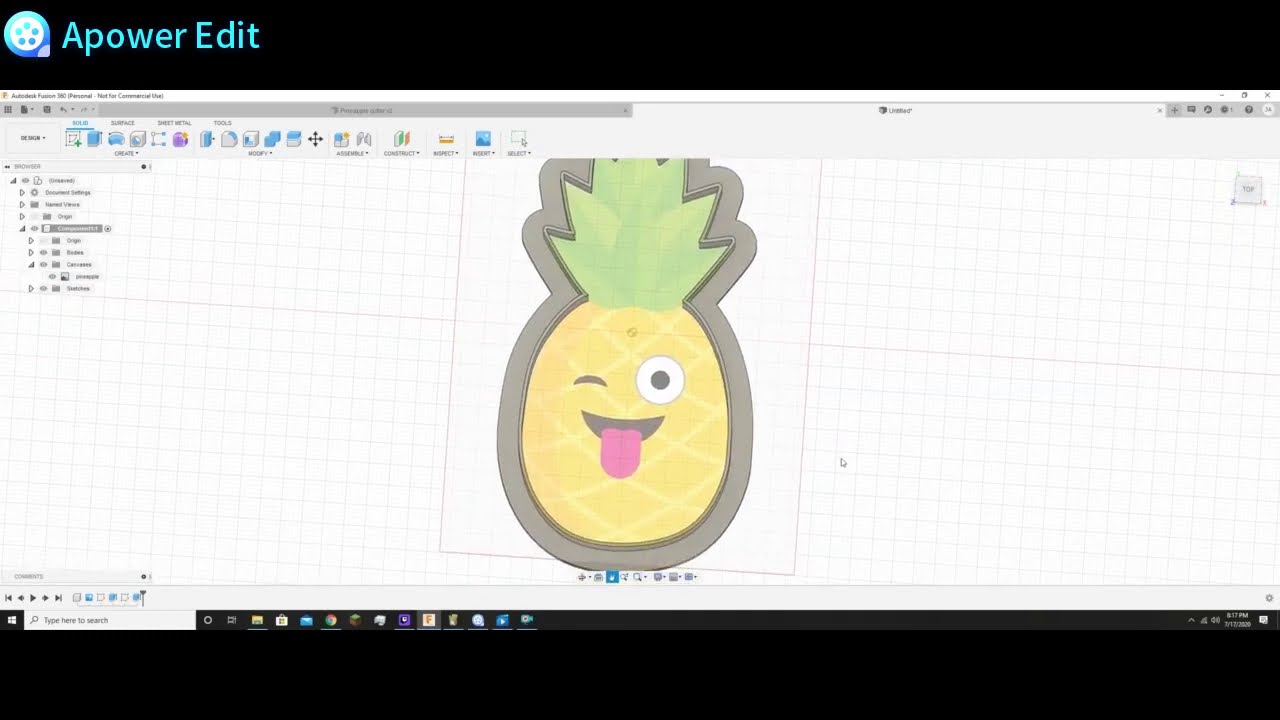
Task: Switch to the SURFACE tab
Action: [x=123, y=123]
